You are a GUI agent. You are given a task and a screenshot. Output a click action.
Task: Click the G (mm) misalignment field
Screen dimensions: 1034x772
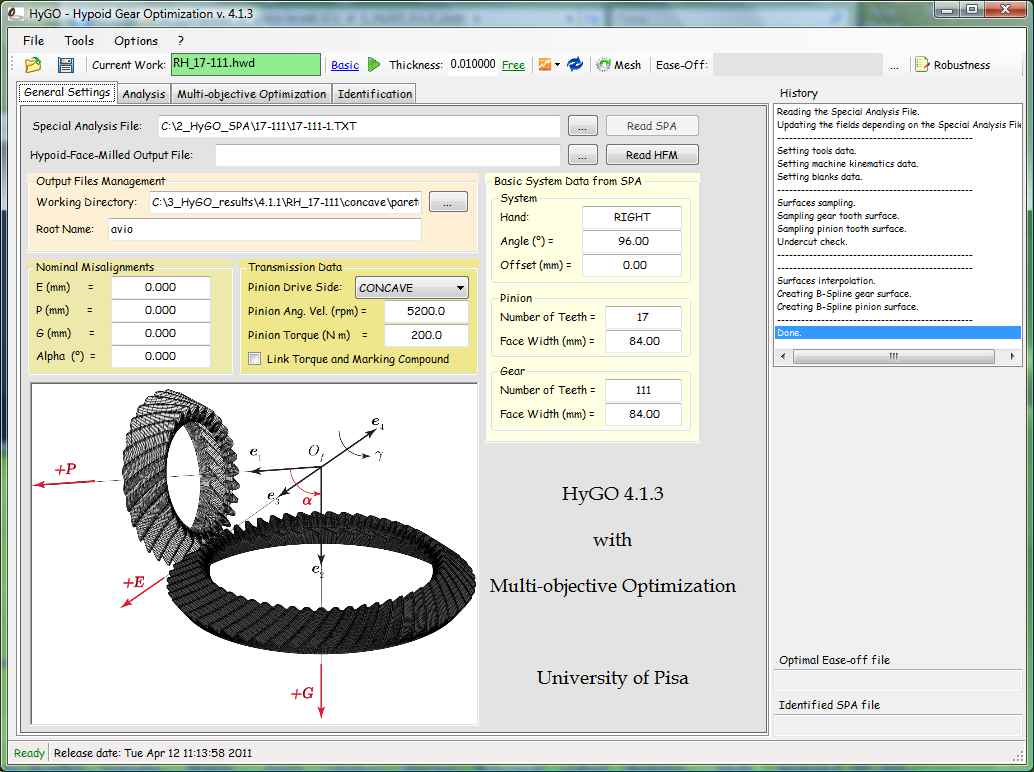click(x=160, y=333)
